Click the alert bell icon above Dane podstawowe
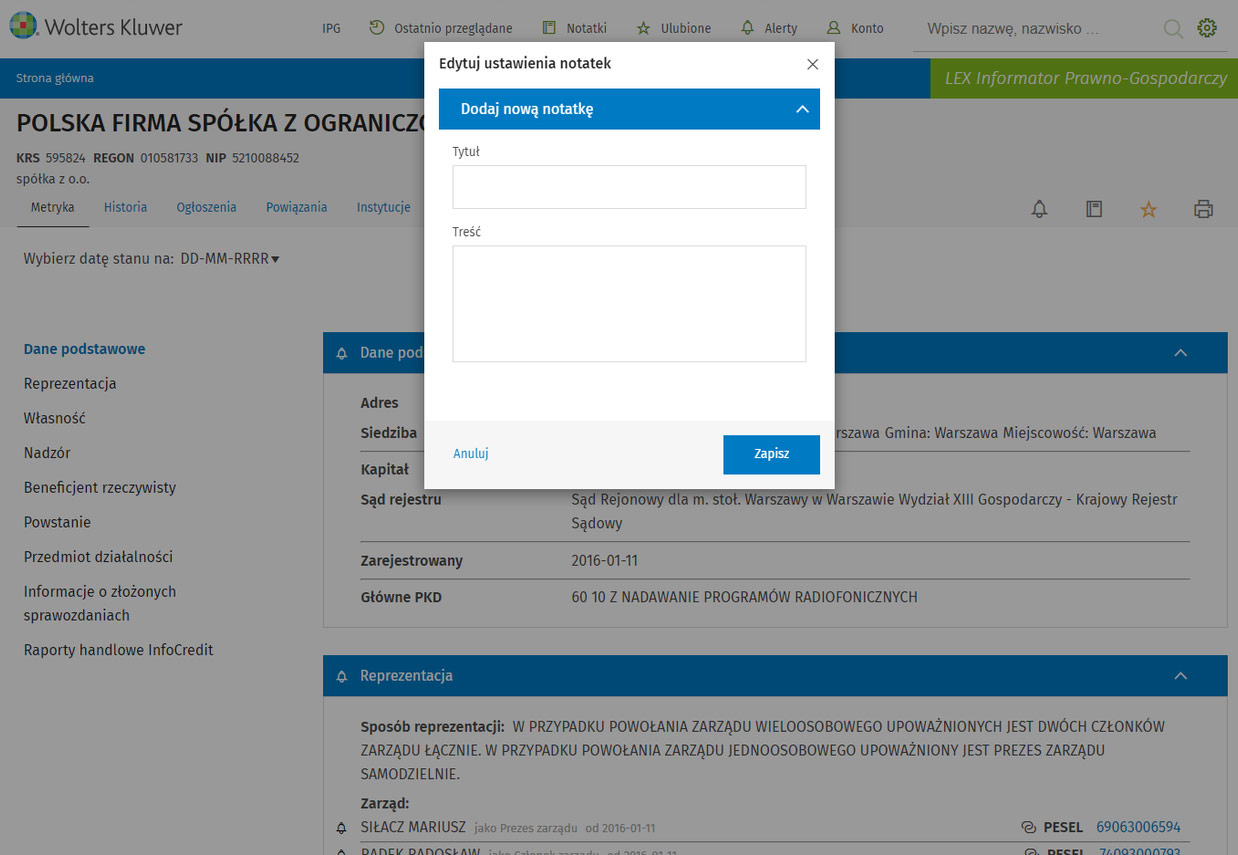 pos(1040,209)
